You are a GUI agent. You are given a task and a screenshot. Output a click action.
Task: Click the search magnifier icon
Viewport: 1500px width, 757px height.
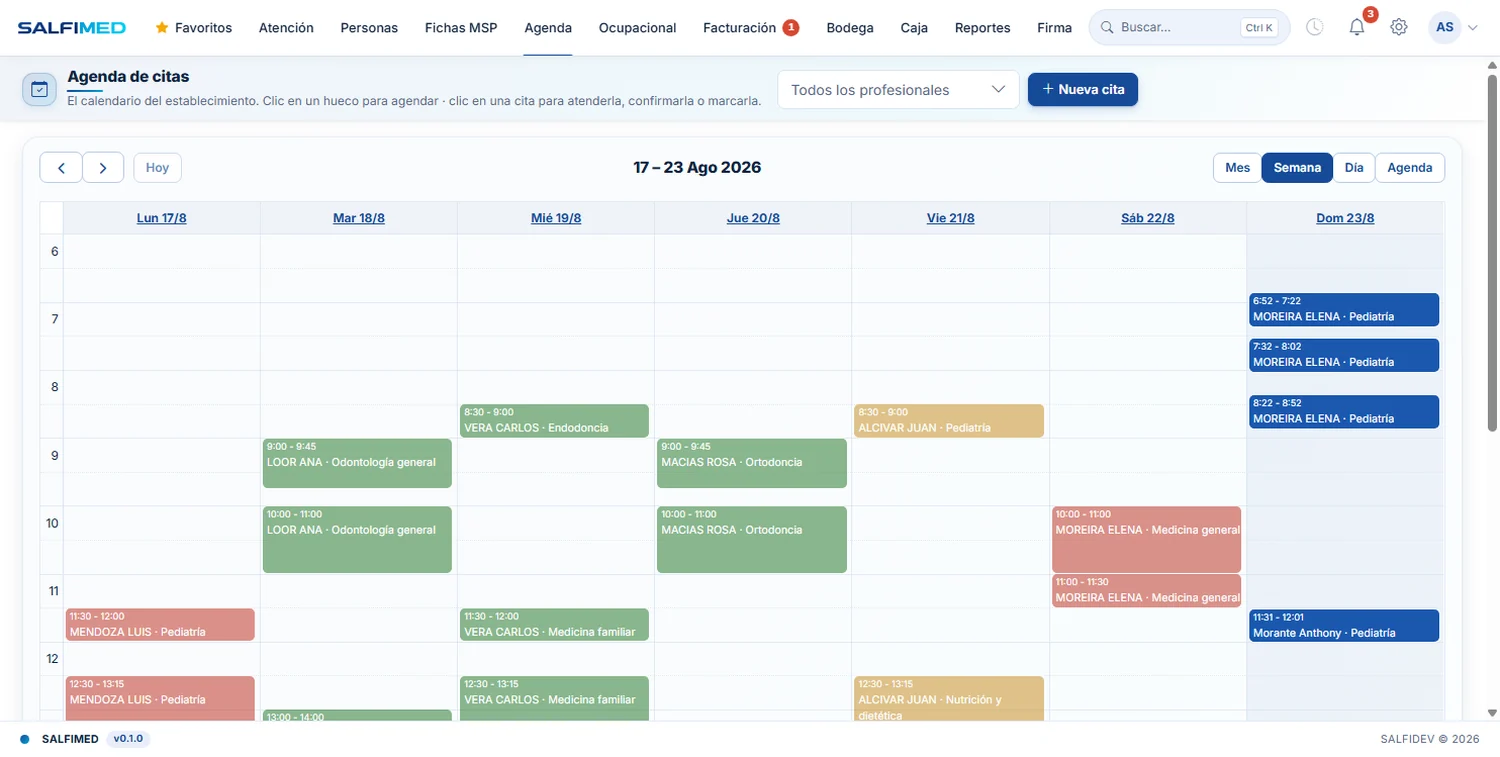coord(1107,28)
